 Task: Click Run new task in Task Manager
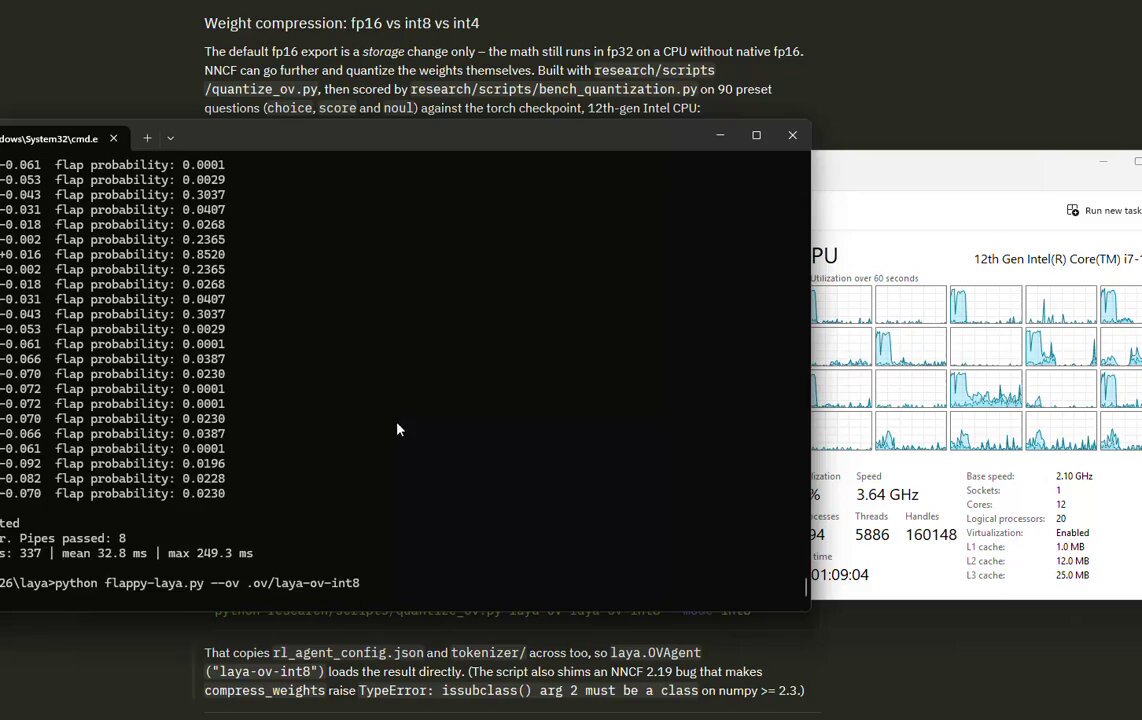pos(1103,210)
